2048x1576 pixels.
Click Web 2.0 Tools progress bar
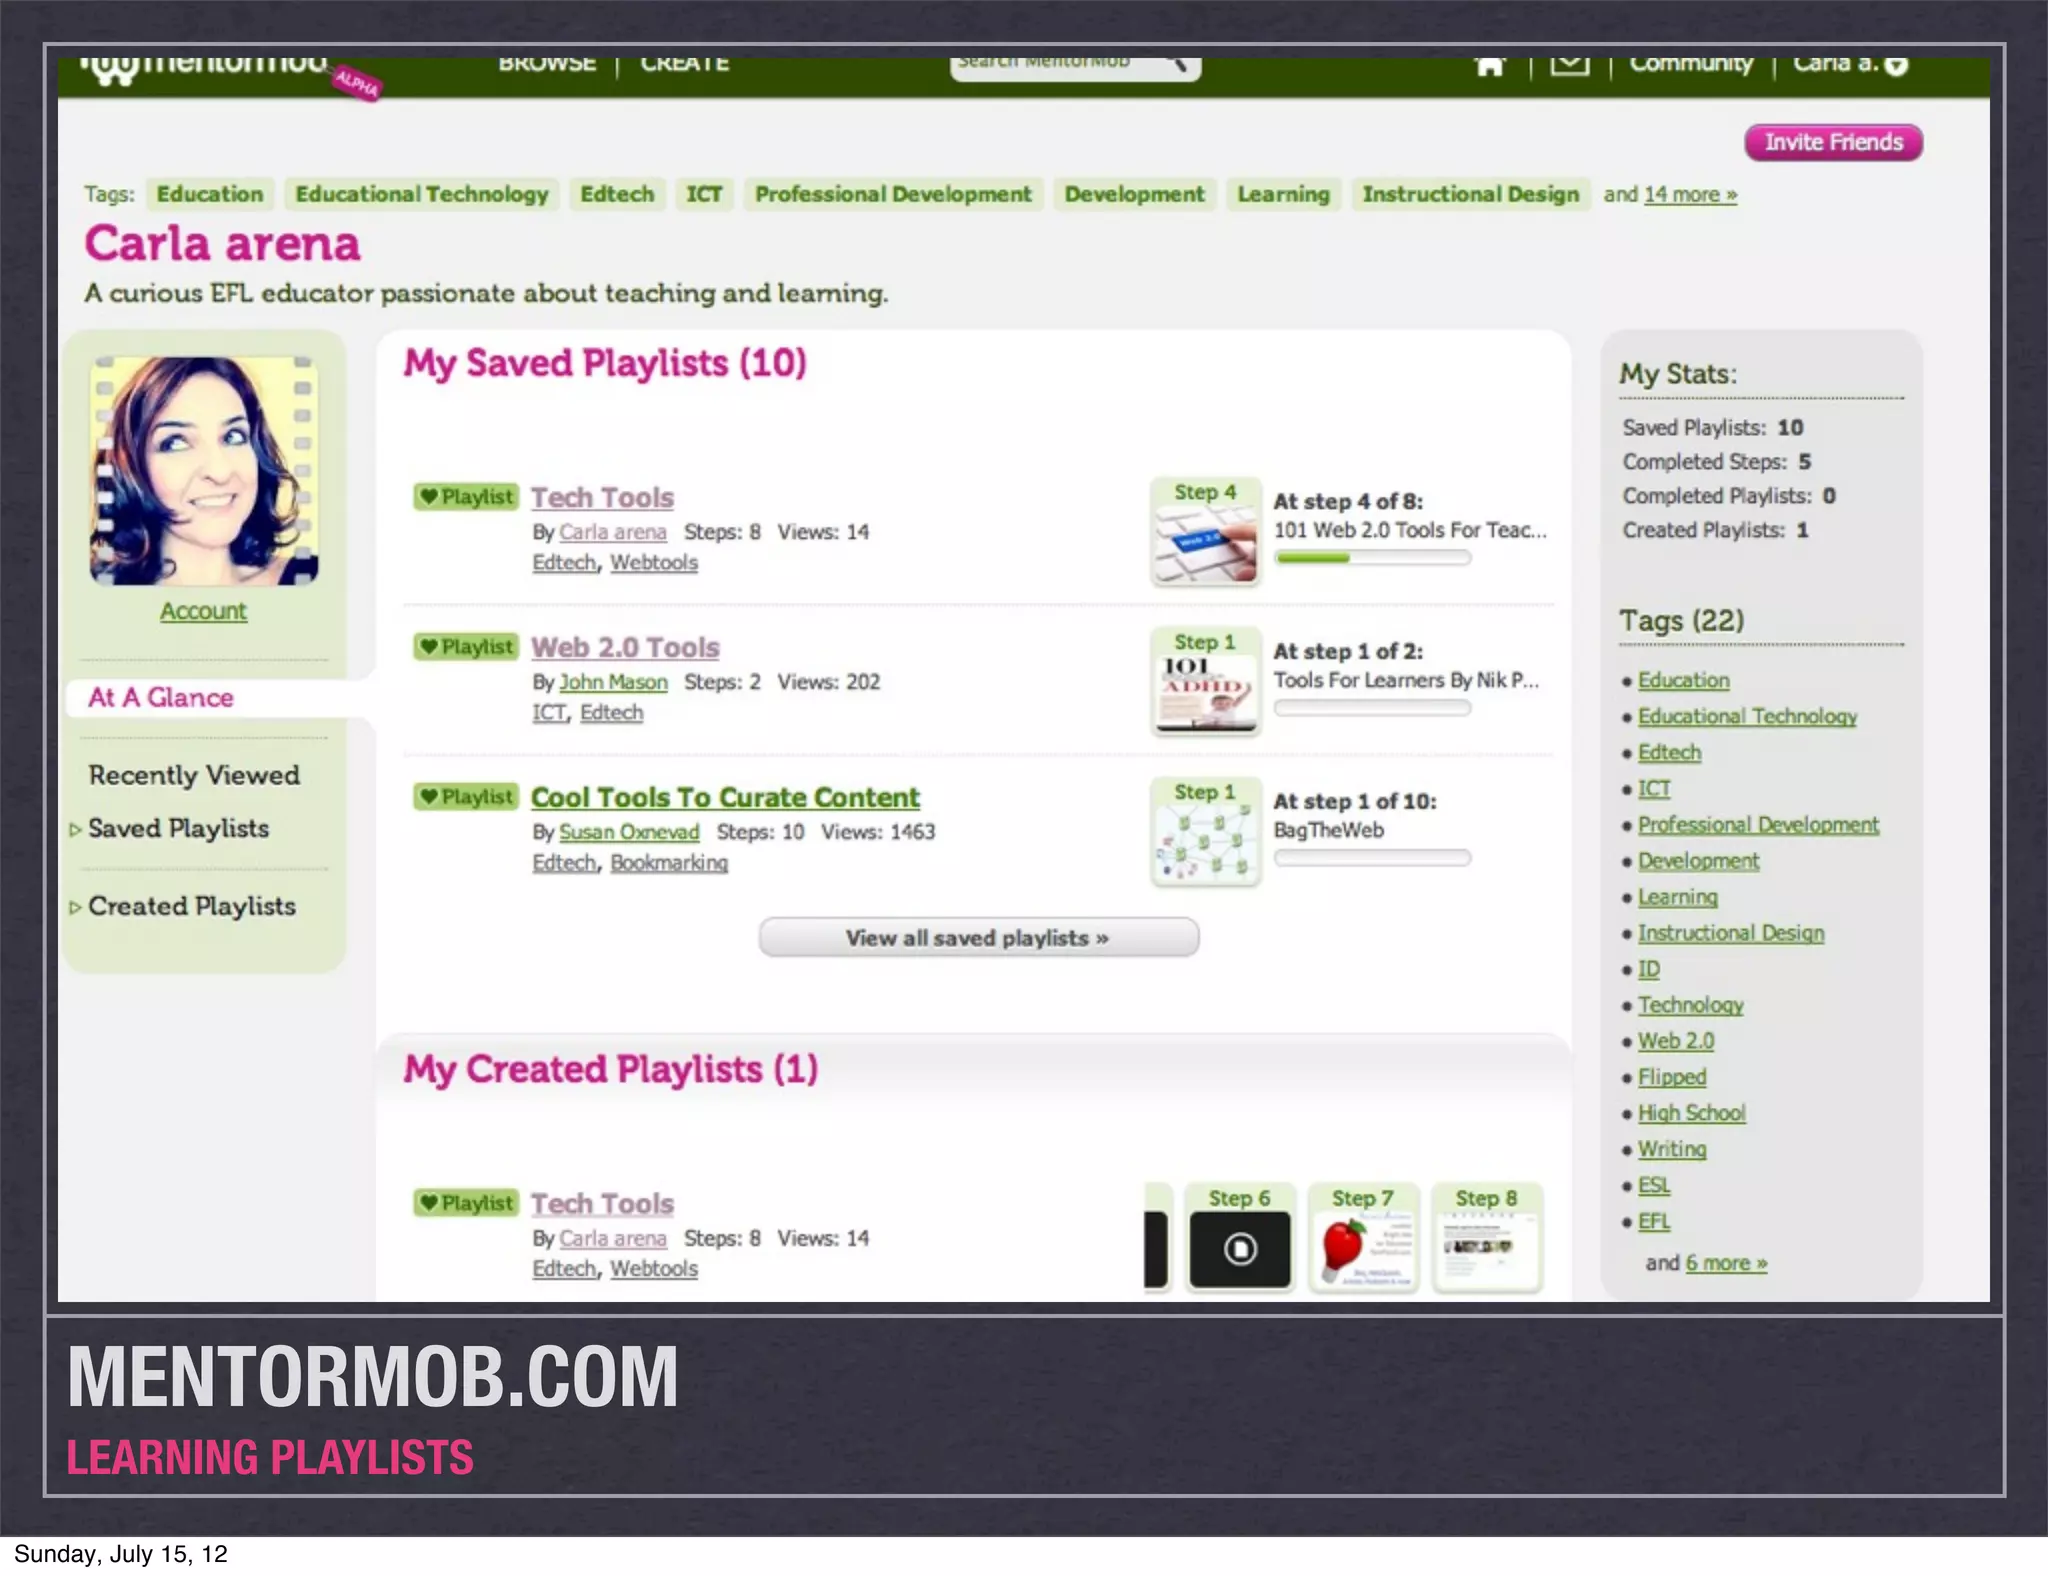click(1372, 708)
